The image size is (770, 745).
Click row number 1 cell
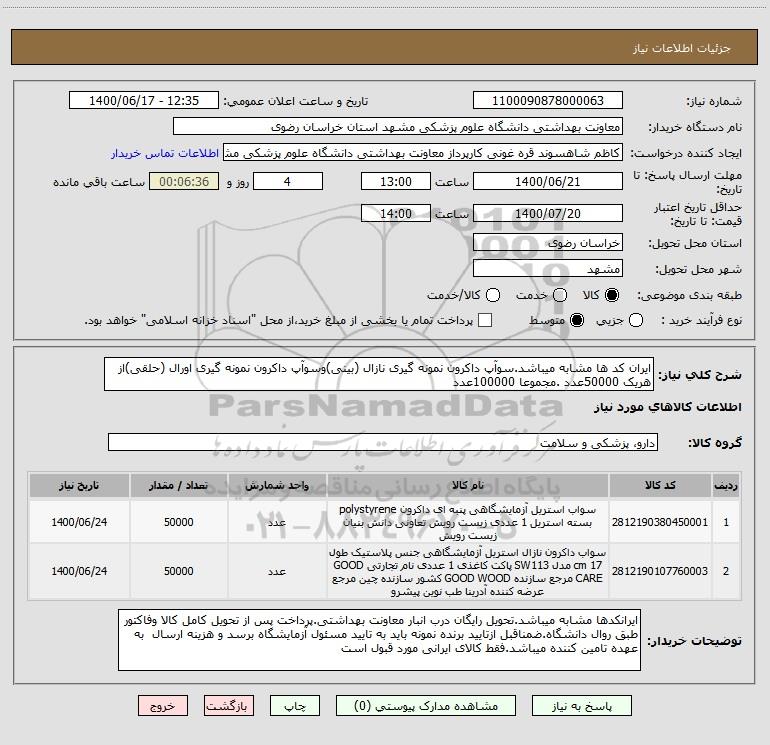(x=726, y=522)
